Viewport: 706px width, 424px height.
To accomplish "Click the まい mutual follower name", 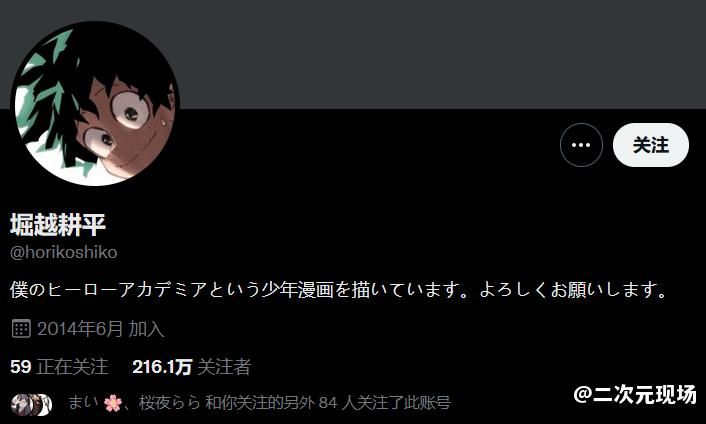I will [x=82, y=402].
